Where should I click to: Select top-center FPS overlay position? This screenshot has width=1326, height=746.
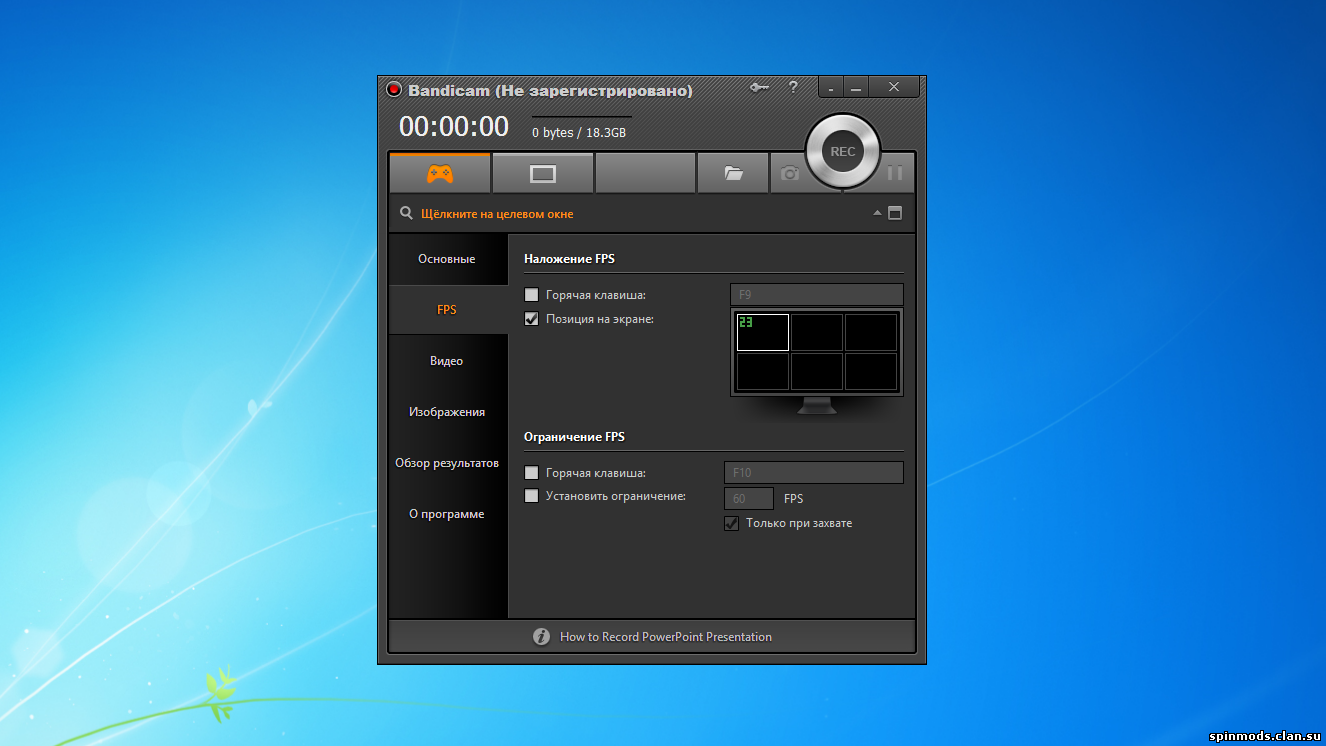[817, 332]
